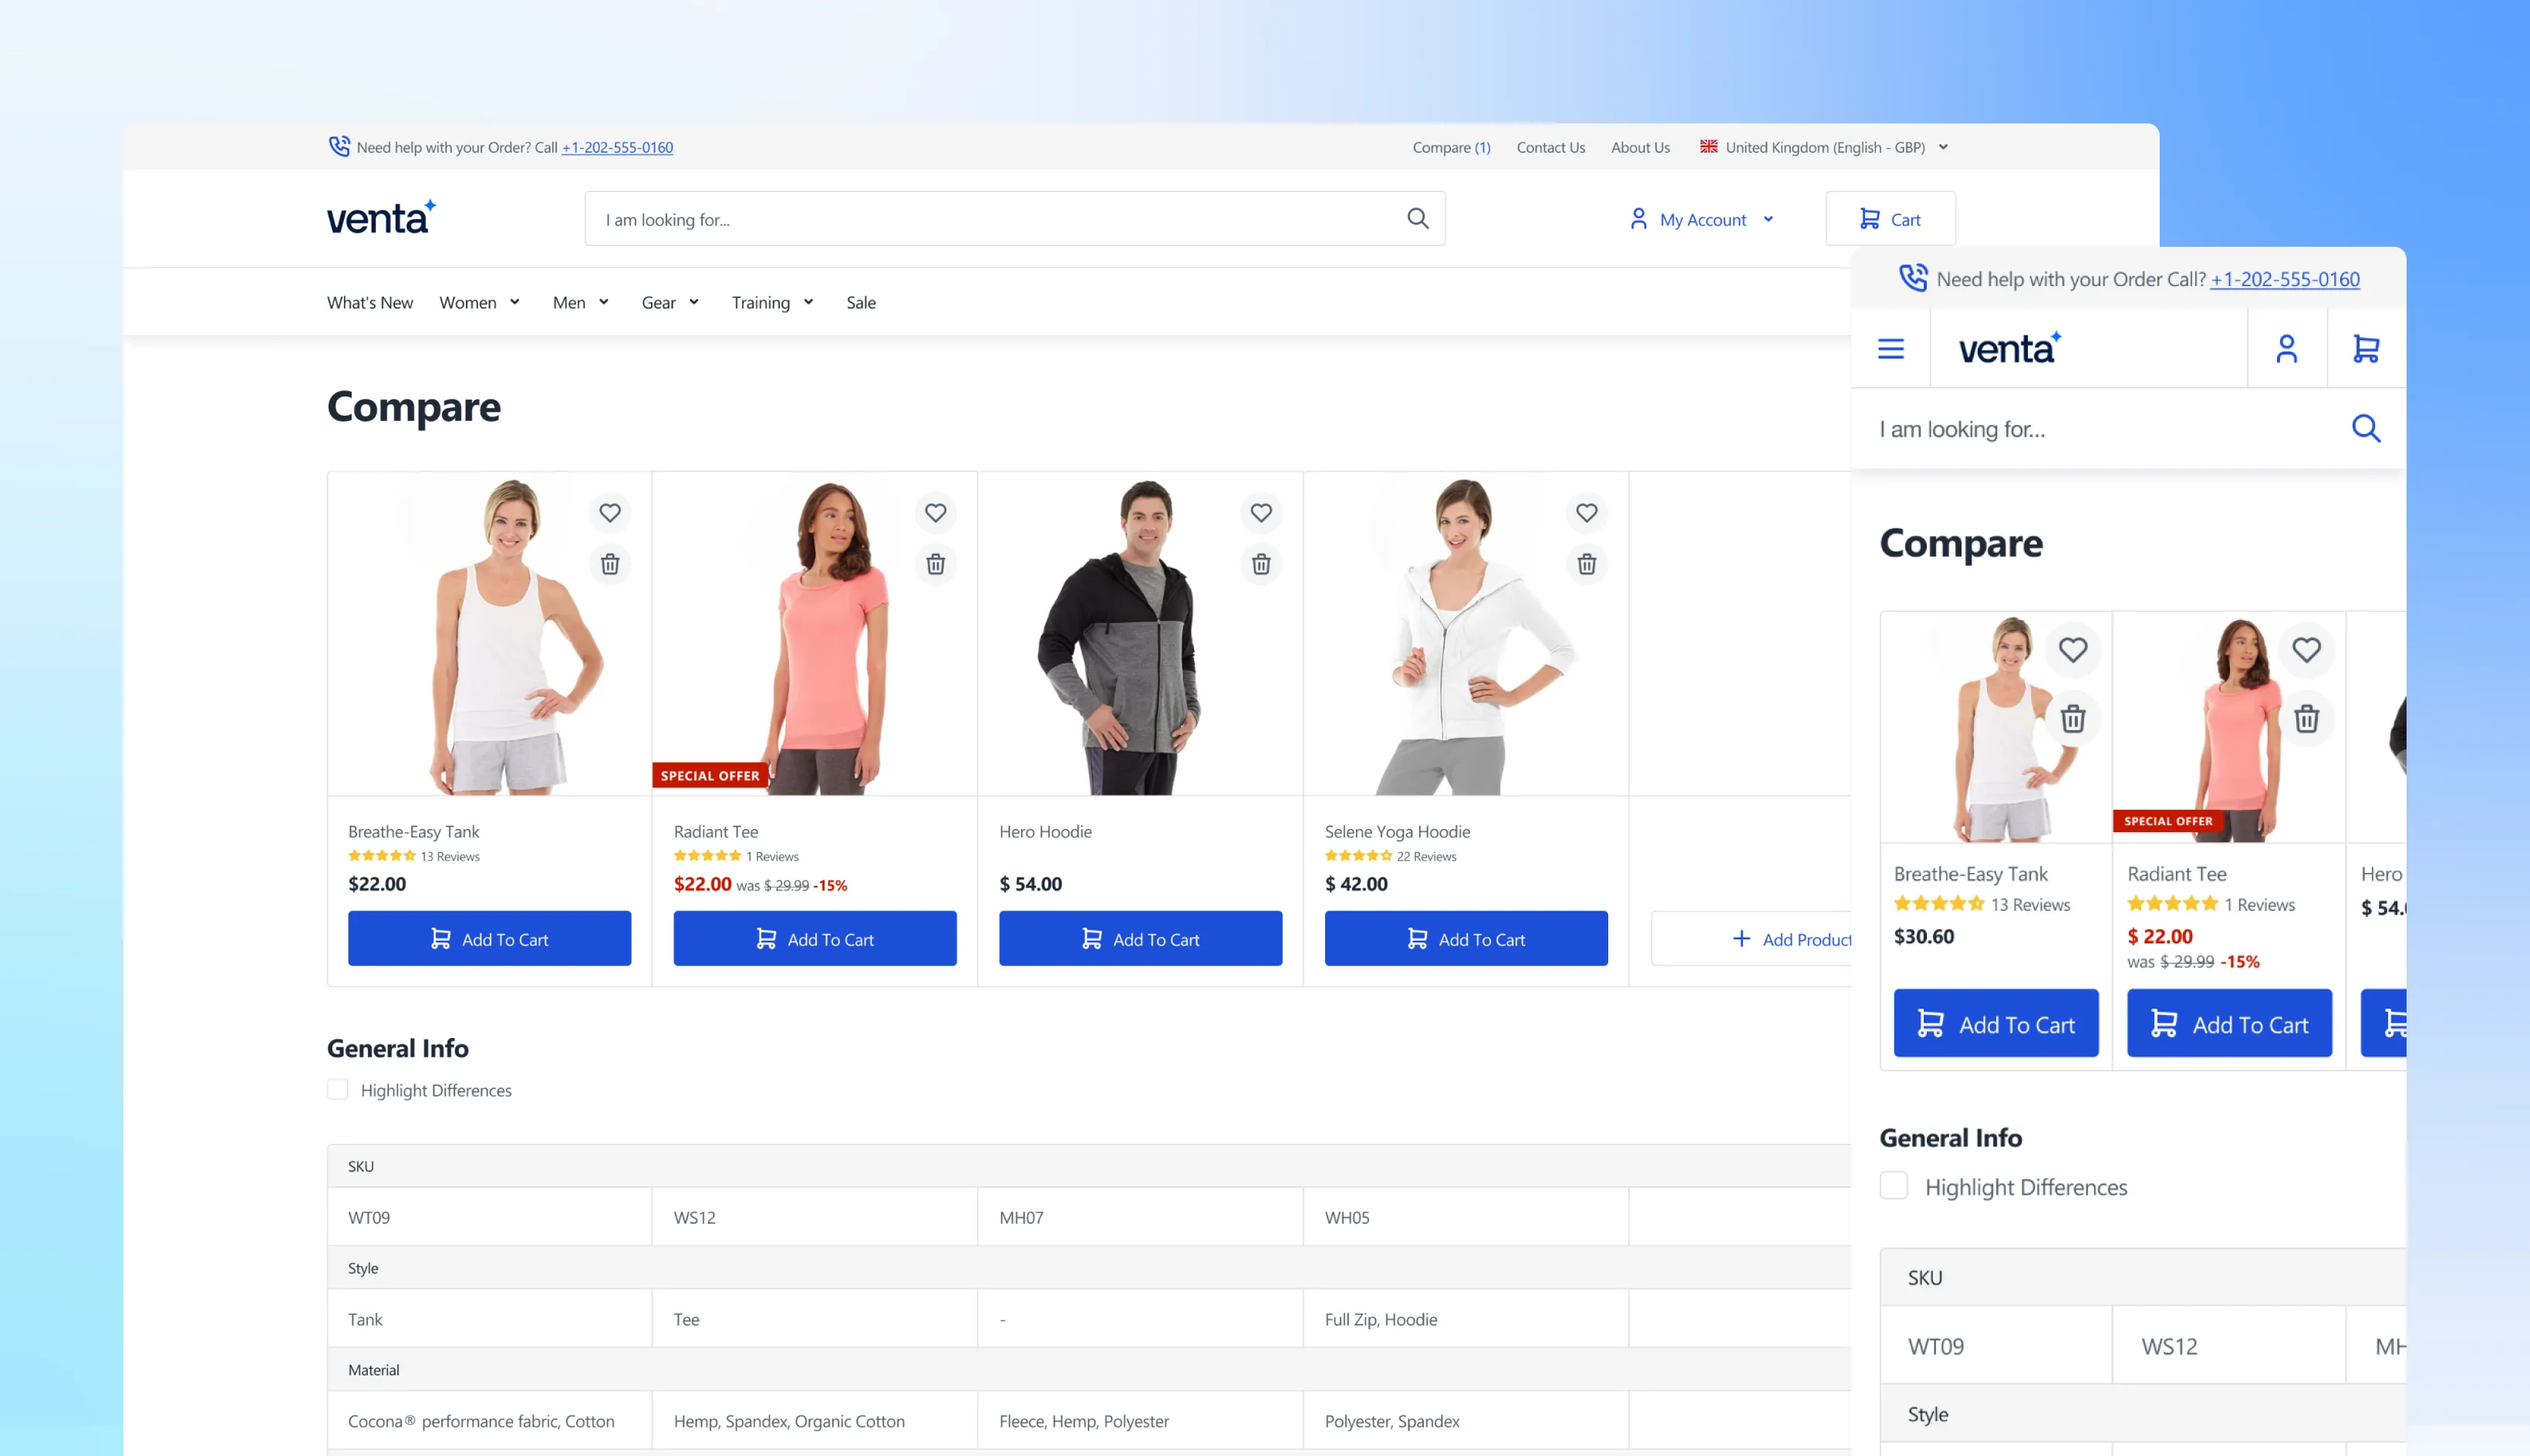Screen dimensions: 2530x1456
Task: Add Hero Hoodie to cart
Action: tap(1140, 939)
